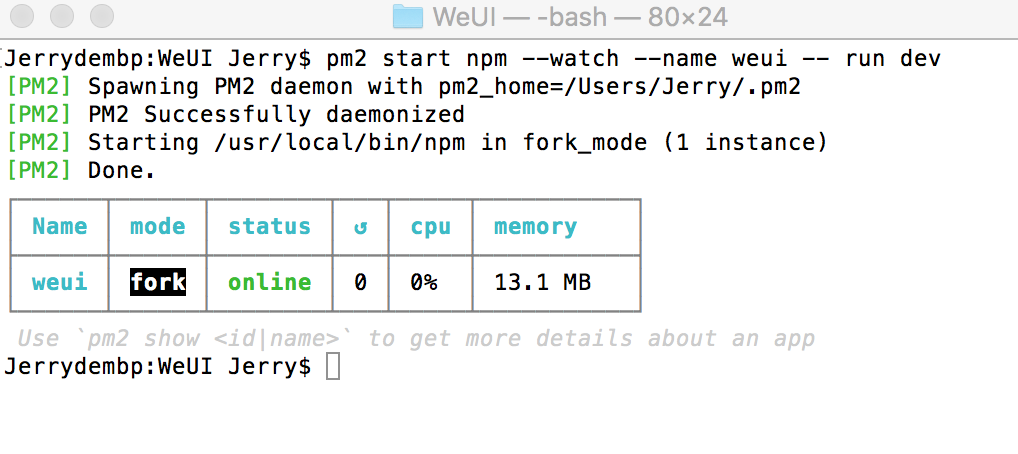
Task: Click the cursor block at the prompt
Action: coord(333,367)
